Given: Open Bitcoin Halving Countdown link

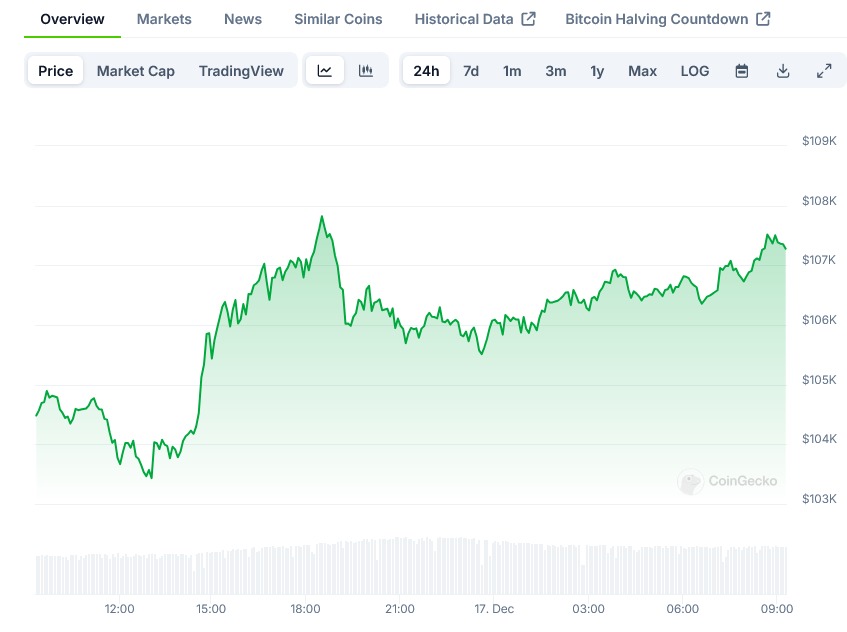Looking at the screenshot, I should click(x=667, y=19).
